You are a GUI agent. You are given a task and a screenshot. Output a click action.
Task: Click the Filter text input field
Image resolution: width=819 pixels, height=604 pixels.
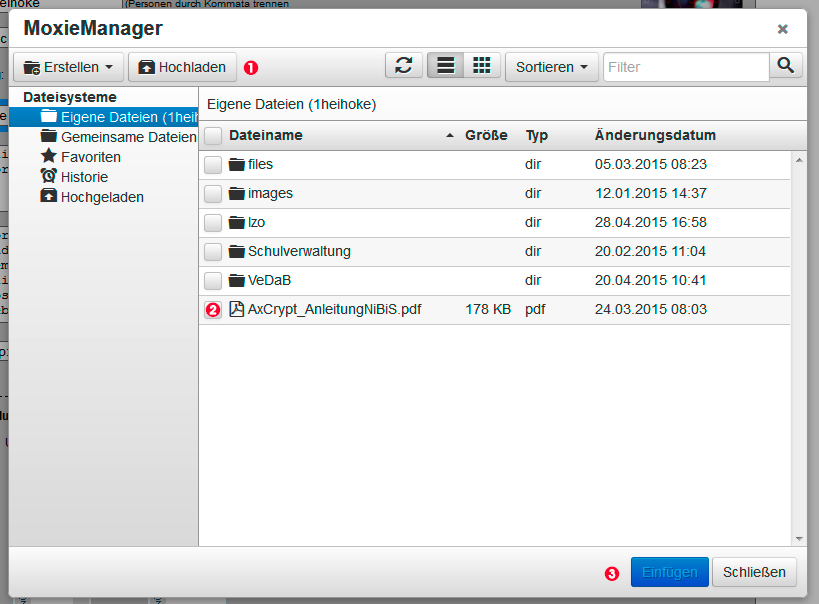(686, 67)
